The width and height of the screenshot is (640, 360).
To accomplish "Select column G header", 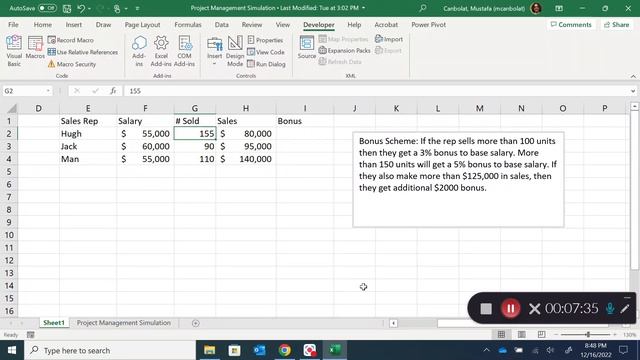I will pos(195,108).
